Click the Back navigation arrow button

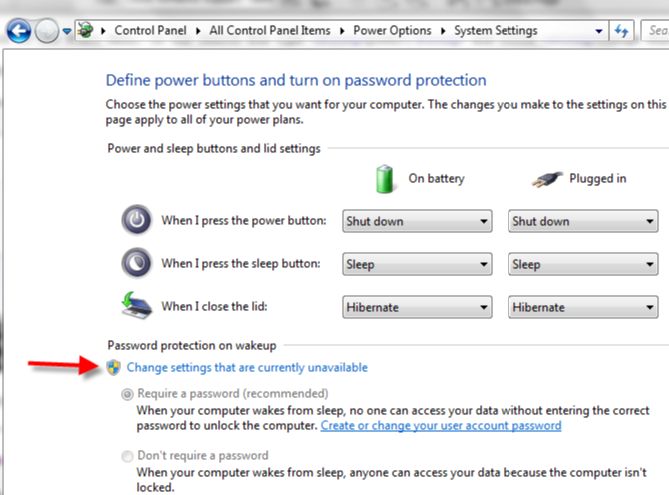coord(18,31)
